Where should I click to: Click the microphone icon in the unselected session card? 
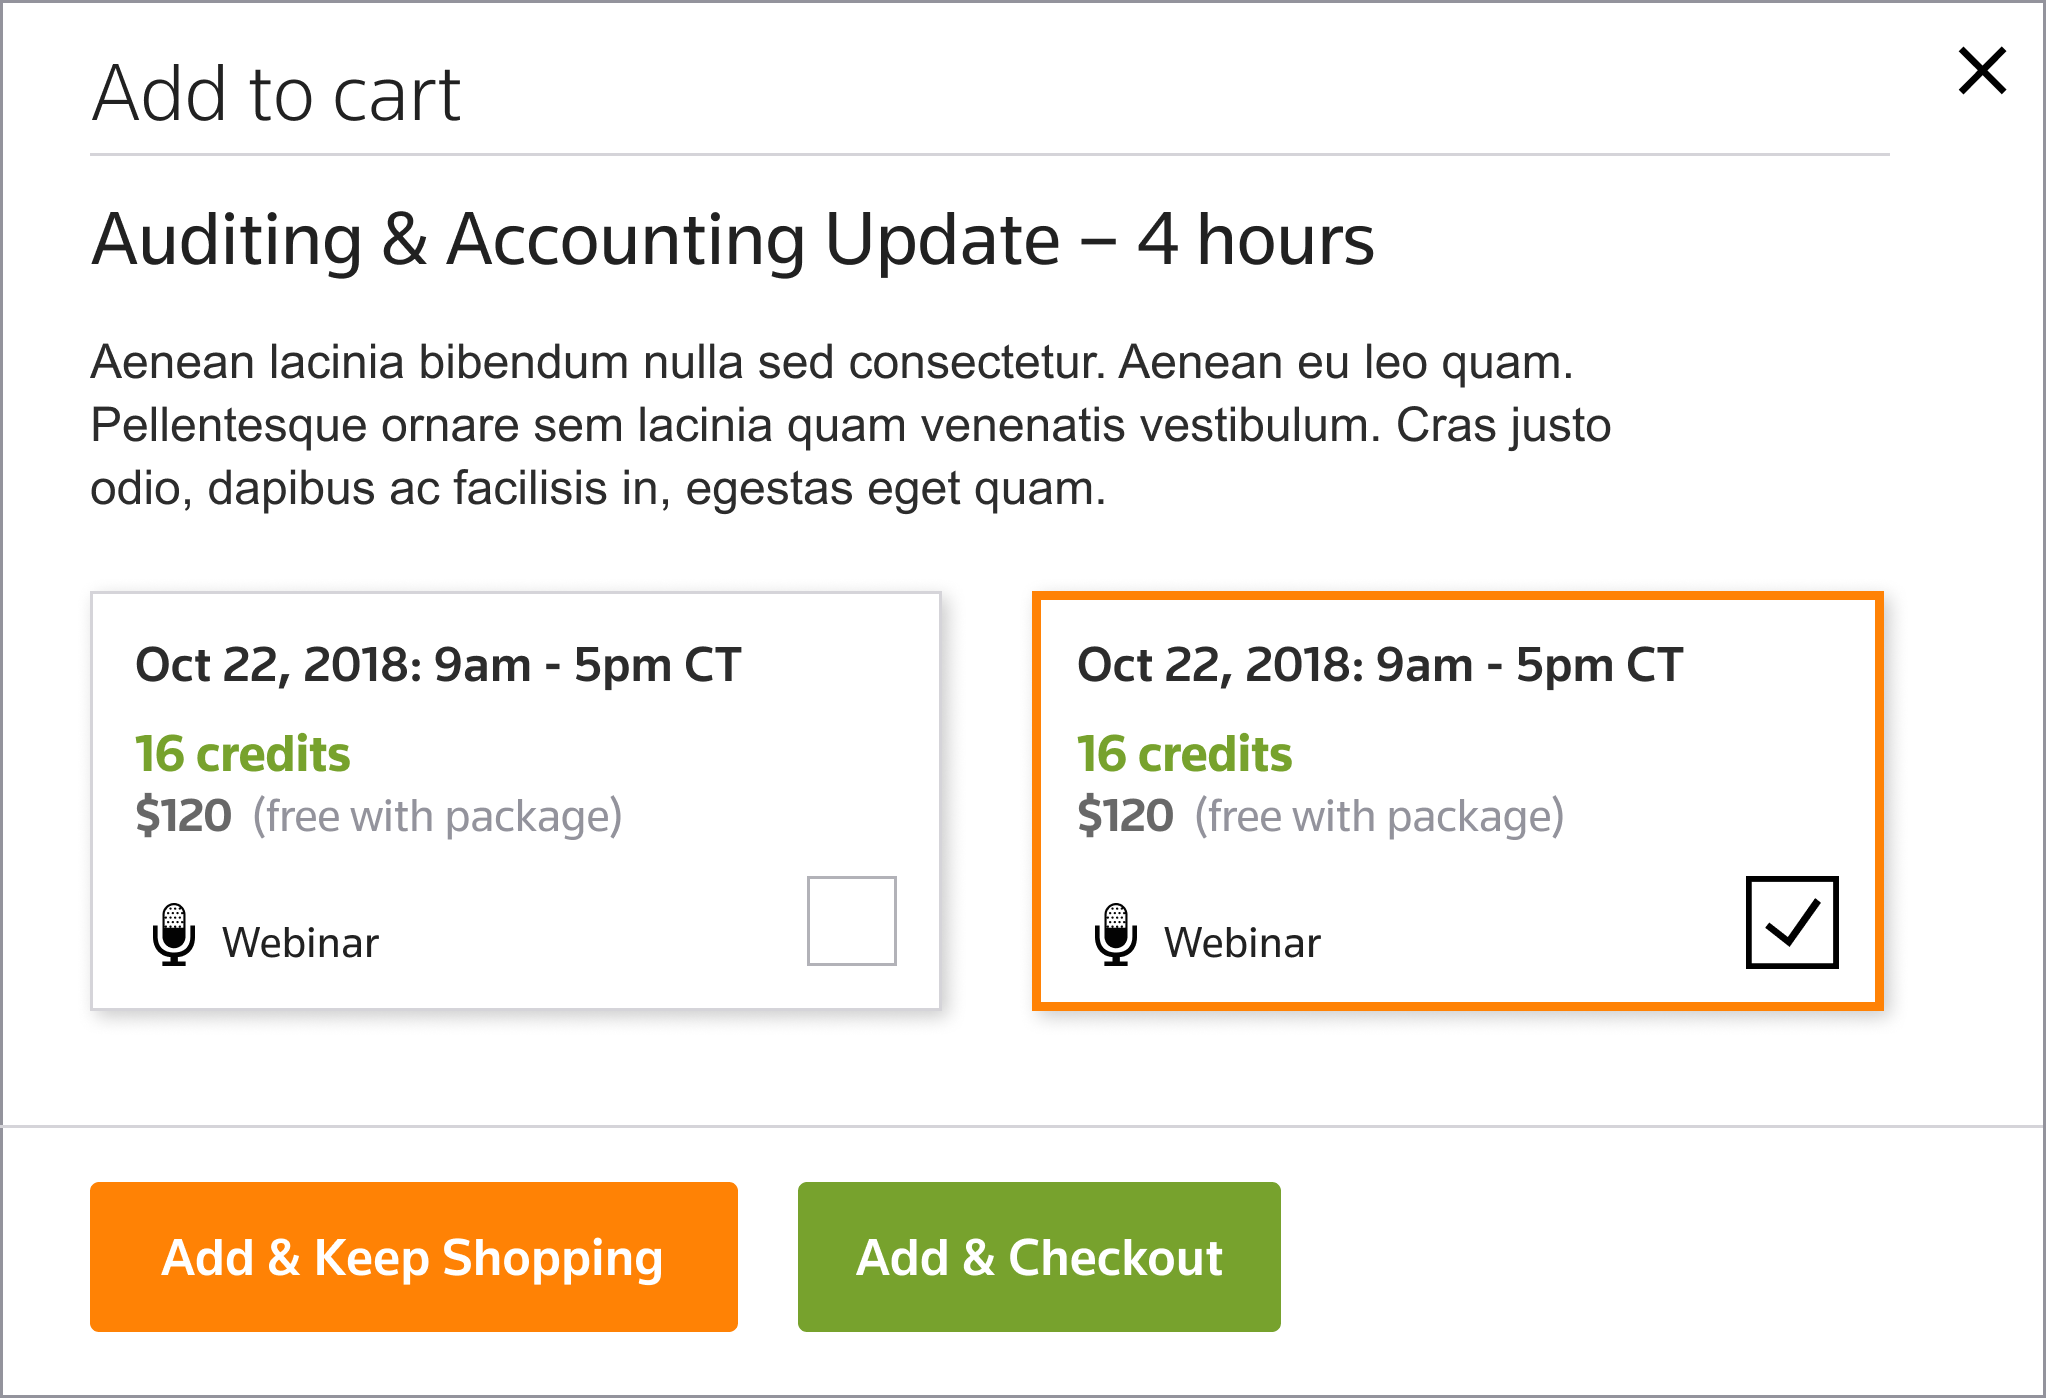point(174,935)
